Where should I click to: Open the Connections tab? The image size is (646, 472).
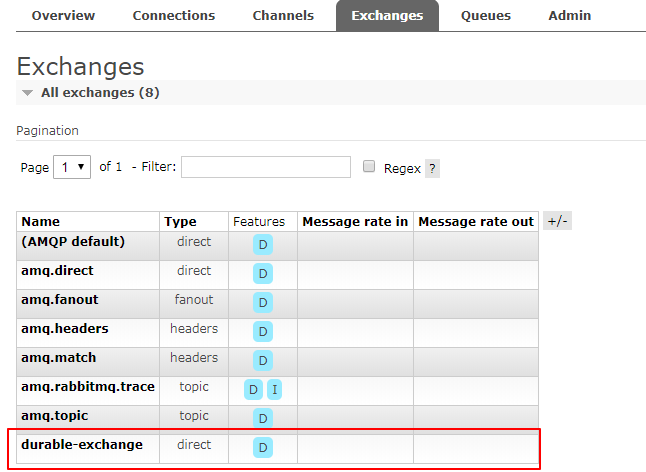pyautogui.click(x=174, y=16)
